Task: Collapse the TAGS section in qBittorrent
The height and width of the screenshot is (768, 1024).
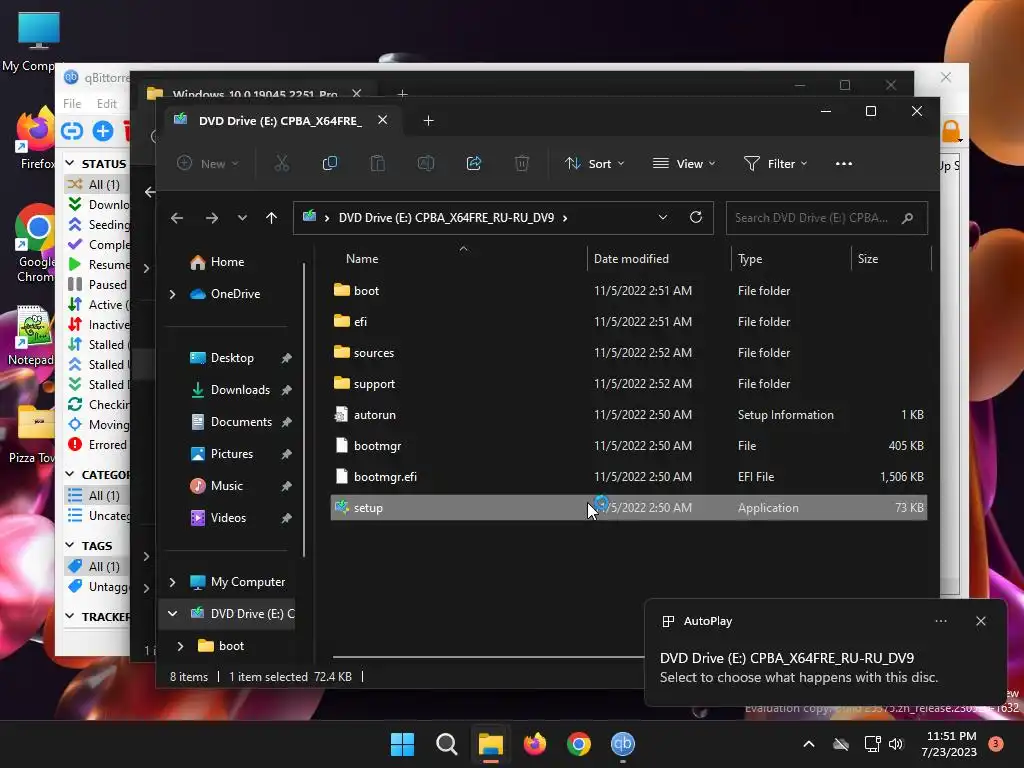Action: click(70, 545)
